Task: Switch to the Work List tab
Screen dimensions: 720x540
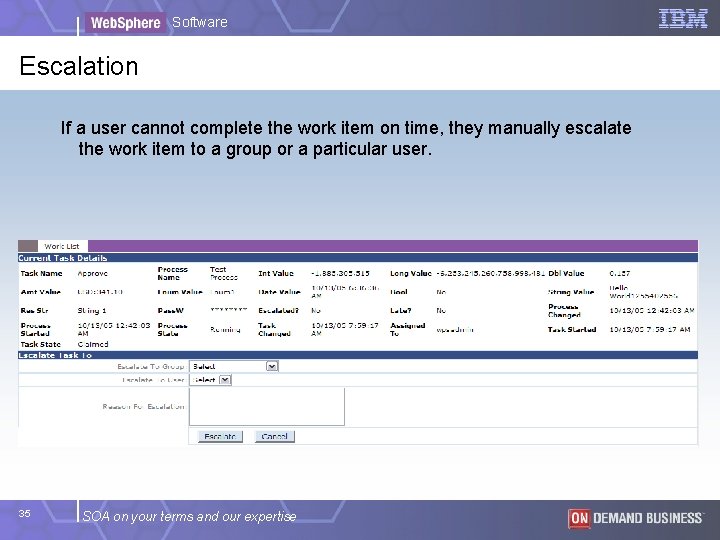Action: click(62, 246)
